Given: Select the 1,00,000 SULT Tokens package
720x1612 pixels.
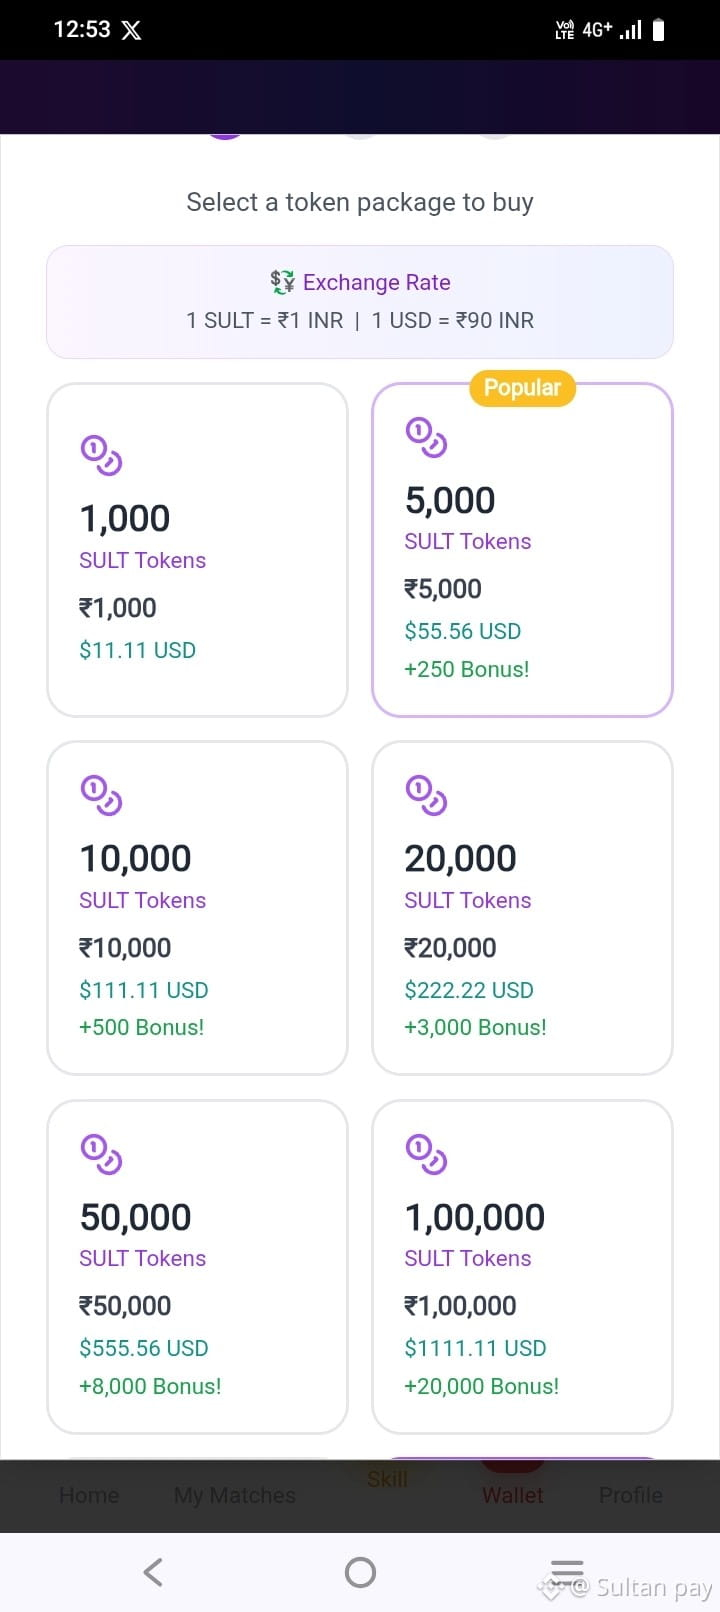Looking at the screenshot, I should (522, 1267).
